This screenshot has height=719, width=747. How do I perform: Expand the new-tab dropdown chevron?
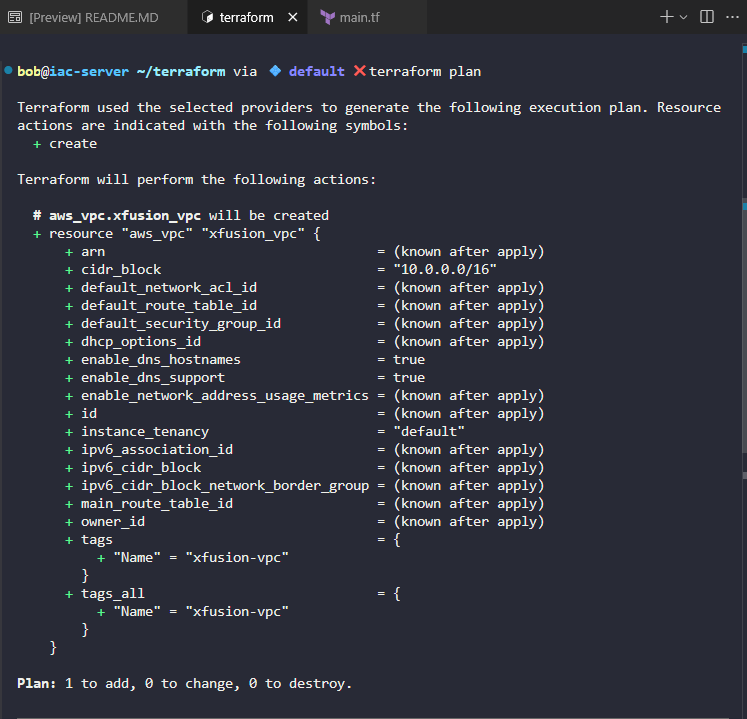(683, 18)
